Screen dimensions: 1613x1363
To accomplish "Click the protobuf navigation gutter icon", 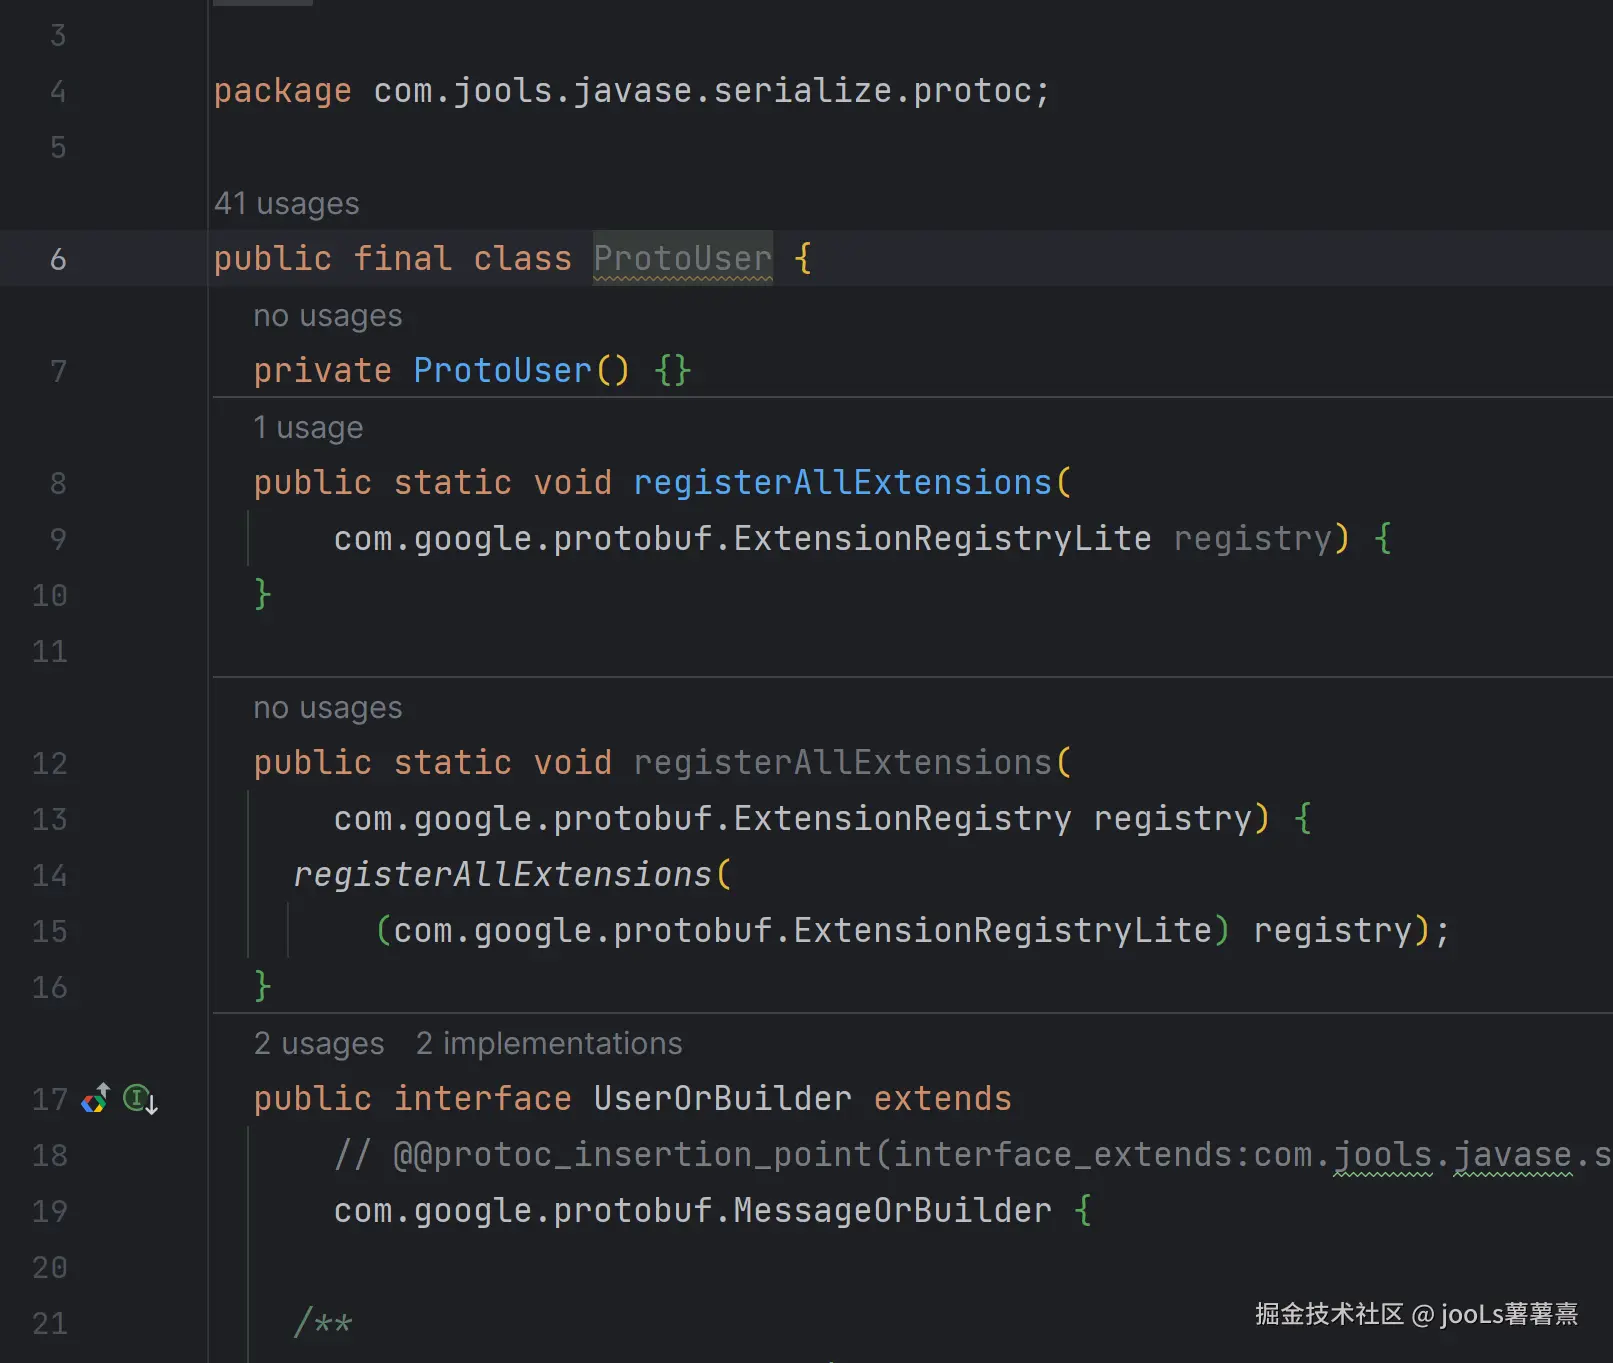I will (x=96, y=1099).
